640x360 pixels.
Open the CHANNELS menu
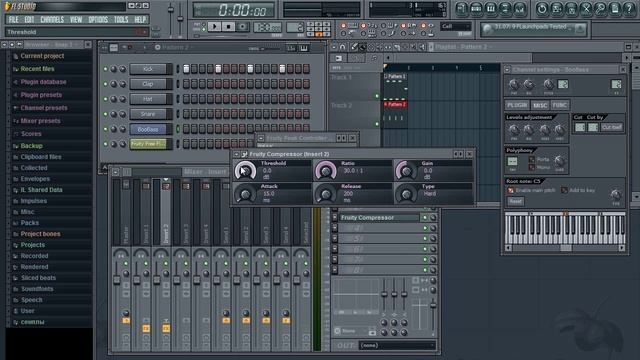52,20
